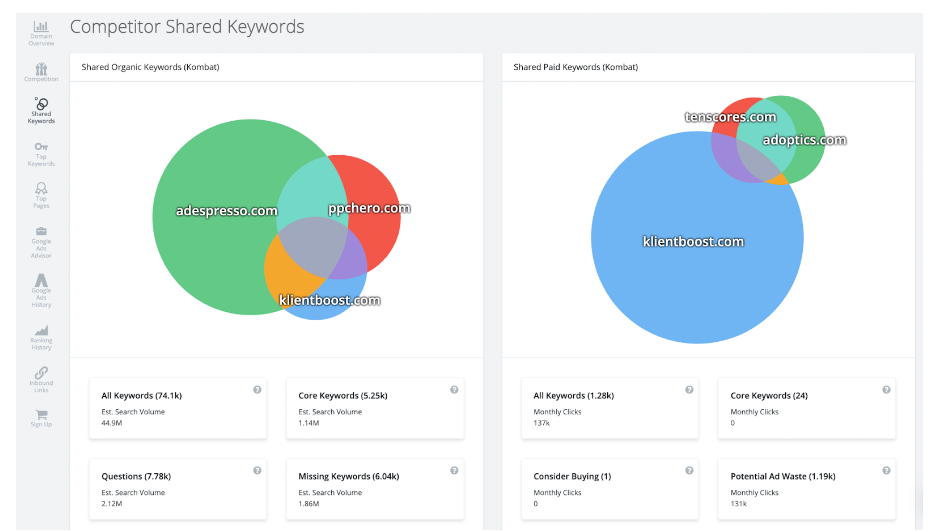
Task: Open Core Keywords (5.25k) card
Action: (375, 408)
